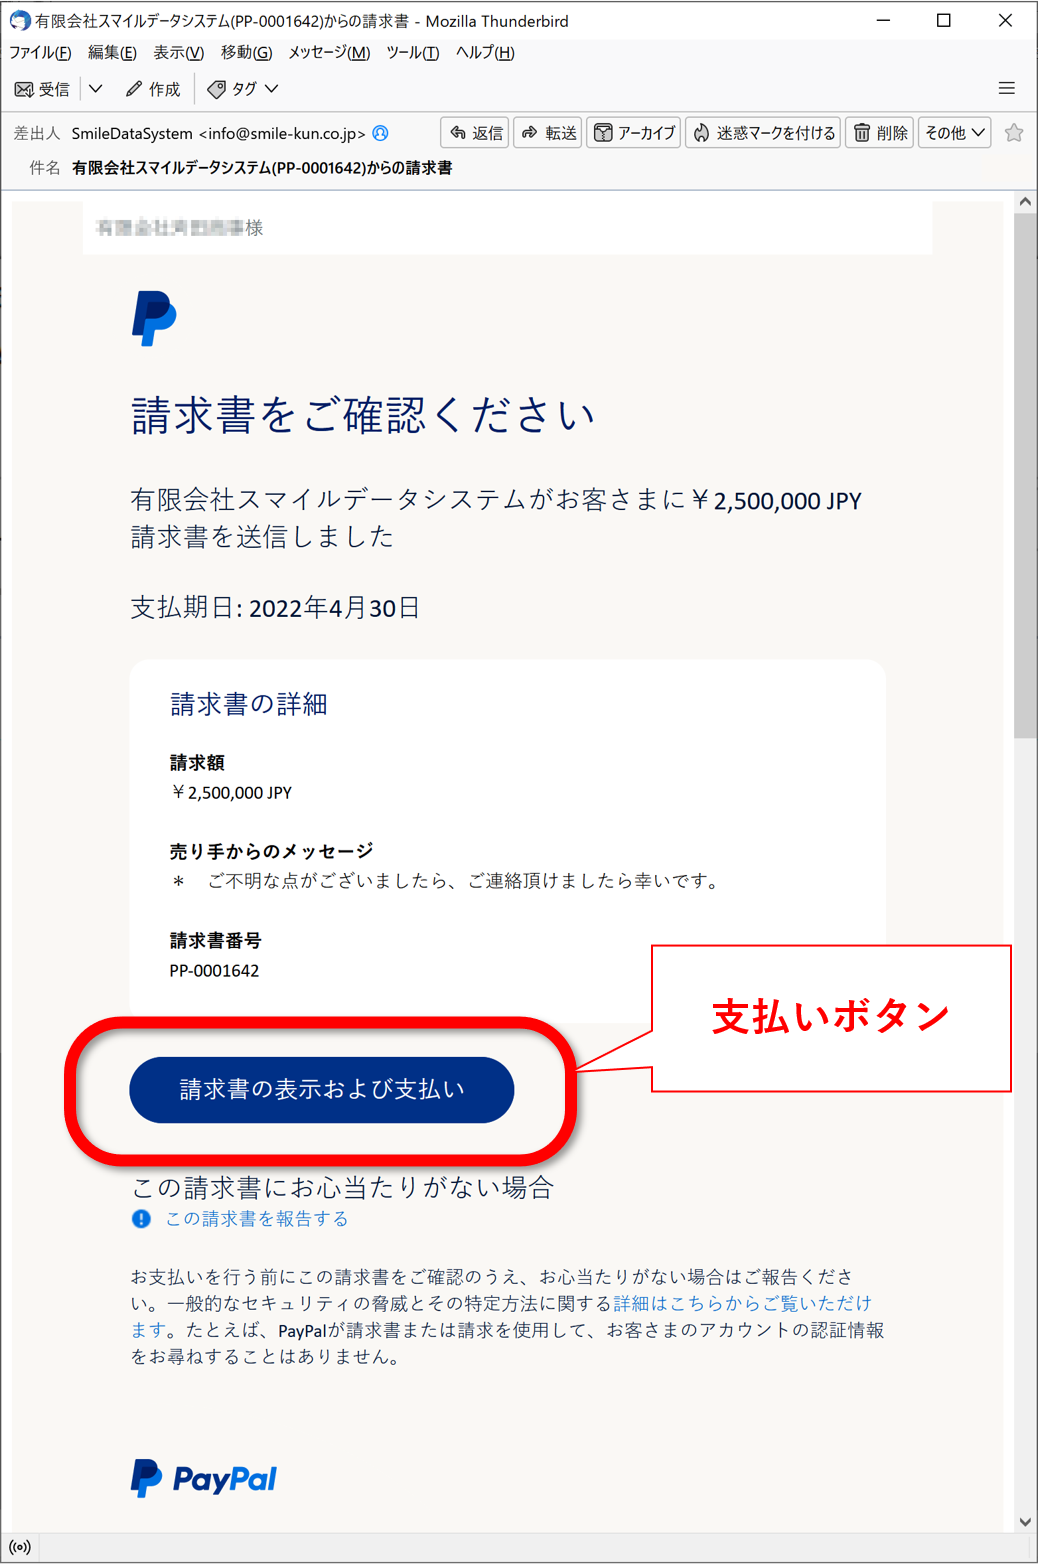1038x1564 pixels.
Task: Open the メッセージ menu
Action: 329,53
